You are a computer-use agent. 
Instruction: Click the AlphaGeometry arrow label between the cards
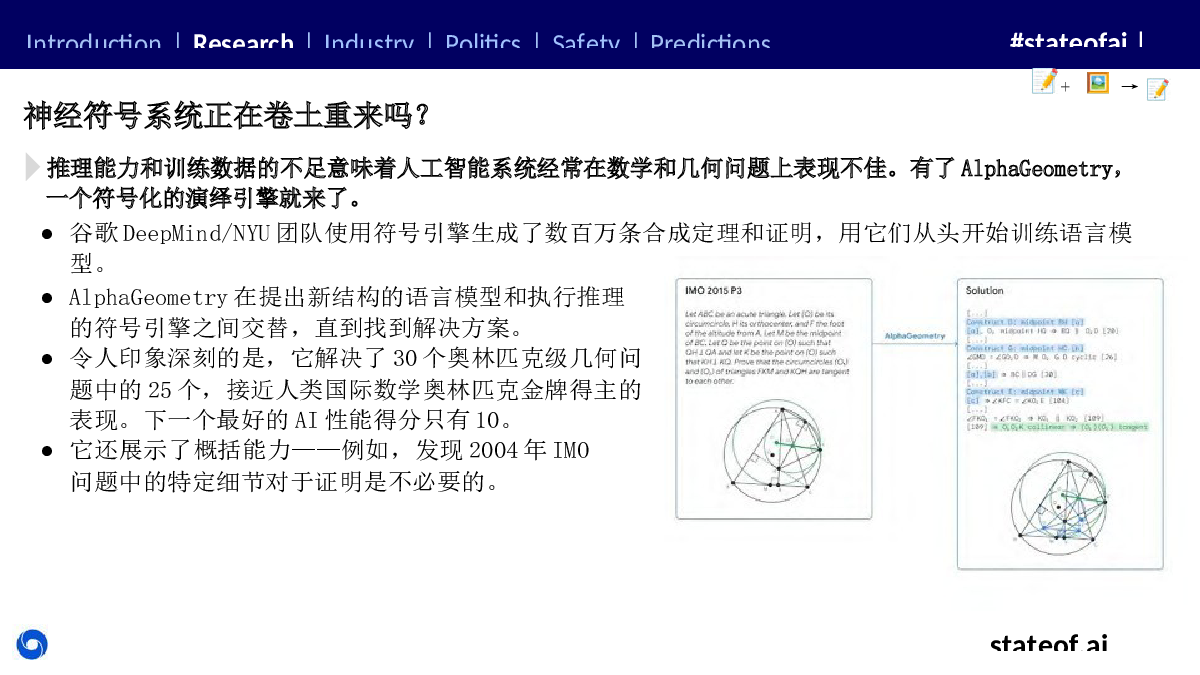pos(914,337)
